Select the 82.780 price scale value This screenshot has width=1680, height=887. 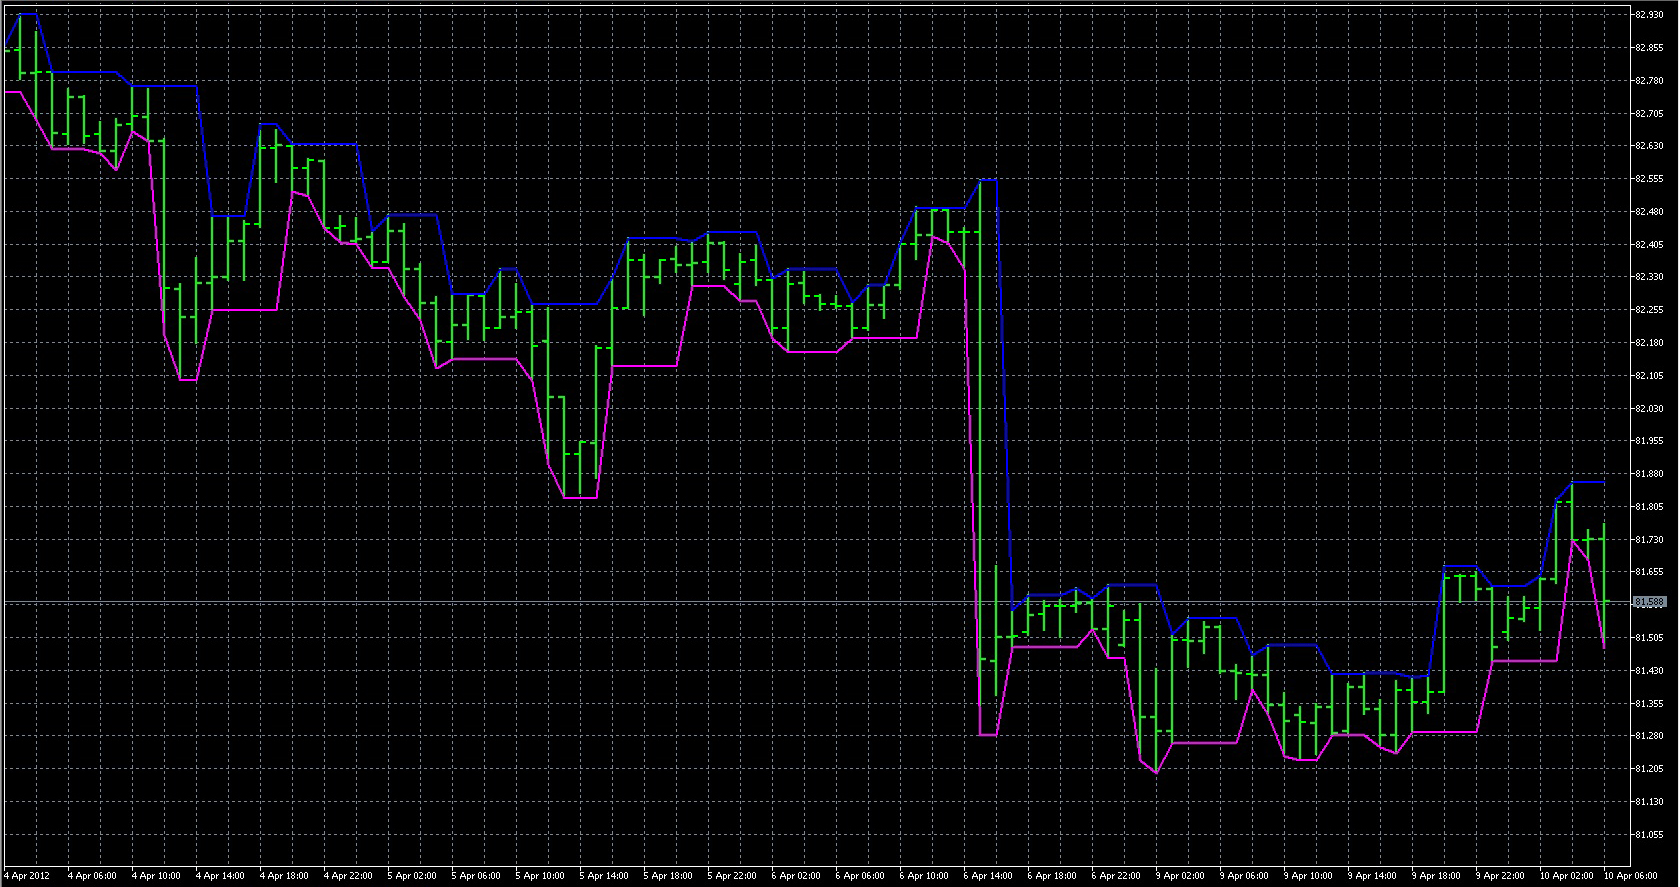pos(1650,81)
